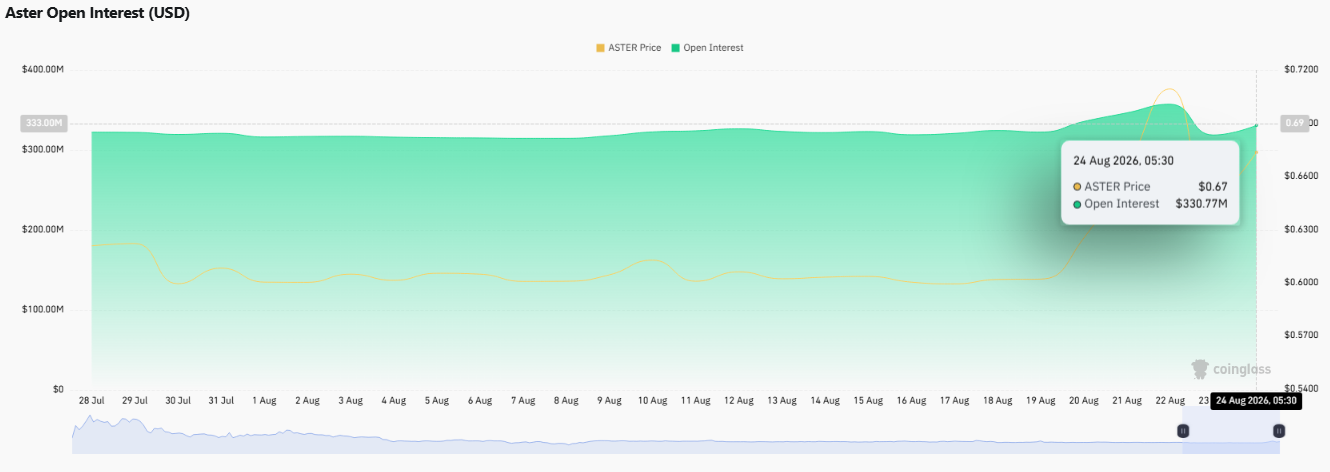The width and height of the screenshot is (1330, 472).
Task: Click the 29 Jul date label
Action: [135, 400]
